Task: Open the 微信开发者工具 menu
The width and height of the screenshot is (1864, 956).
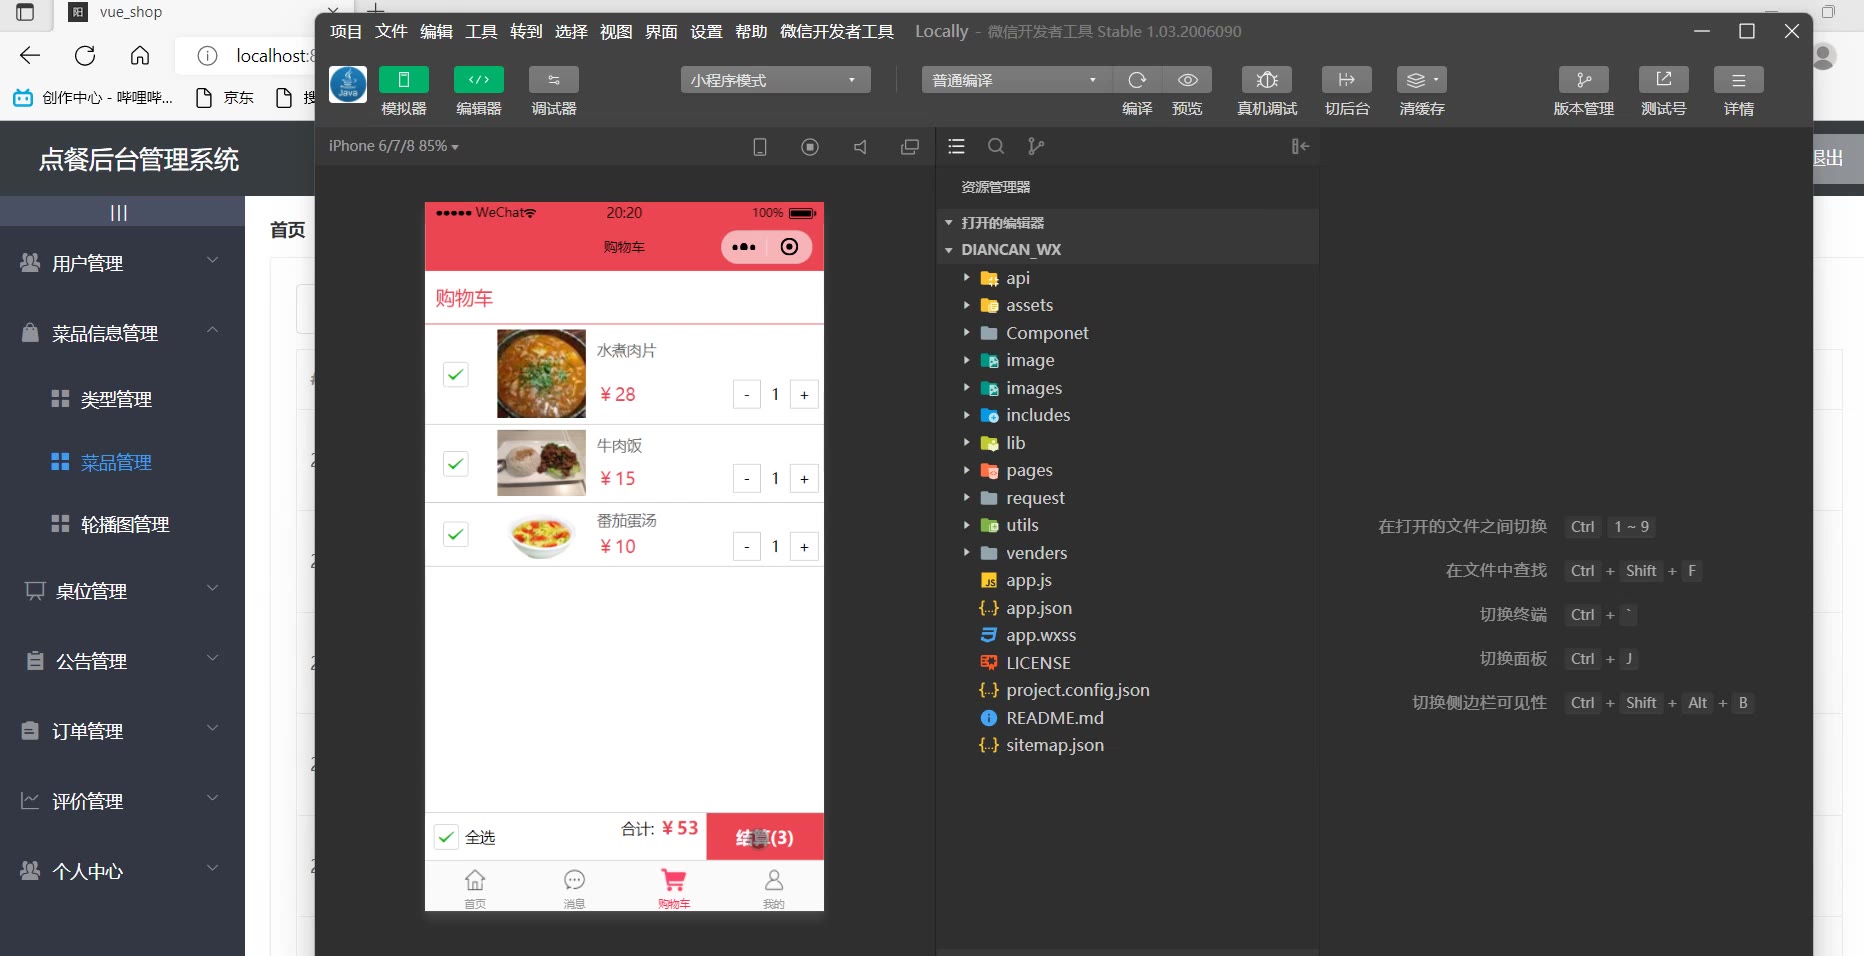Action: pos(837,31)
